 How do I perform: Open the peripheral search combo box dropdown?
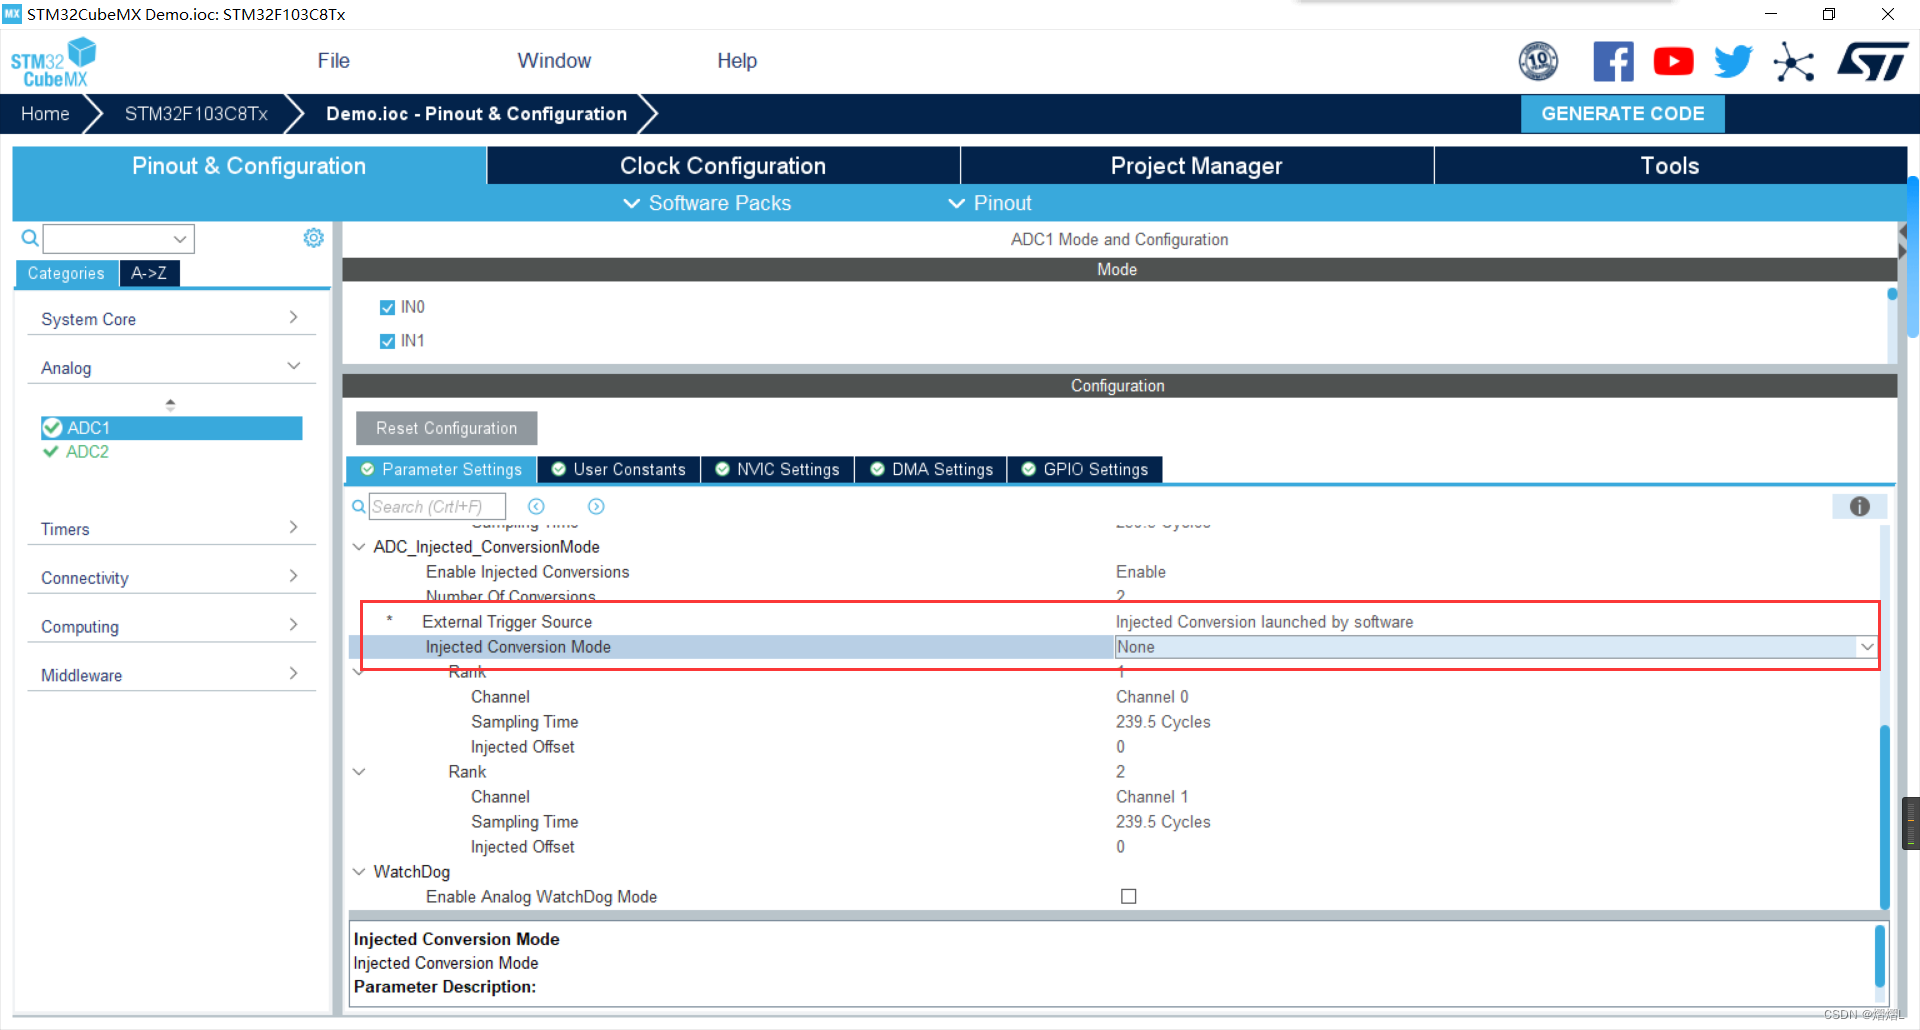(x=180, y=239)
